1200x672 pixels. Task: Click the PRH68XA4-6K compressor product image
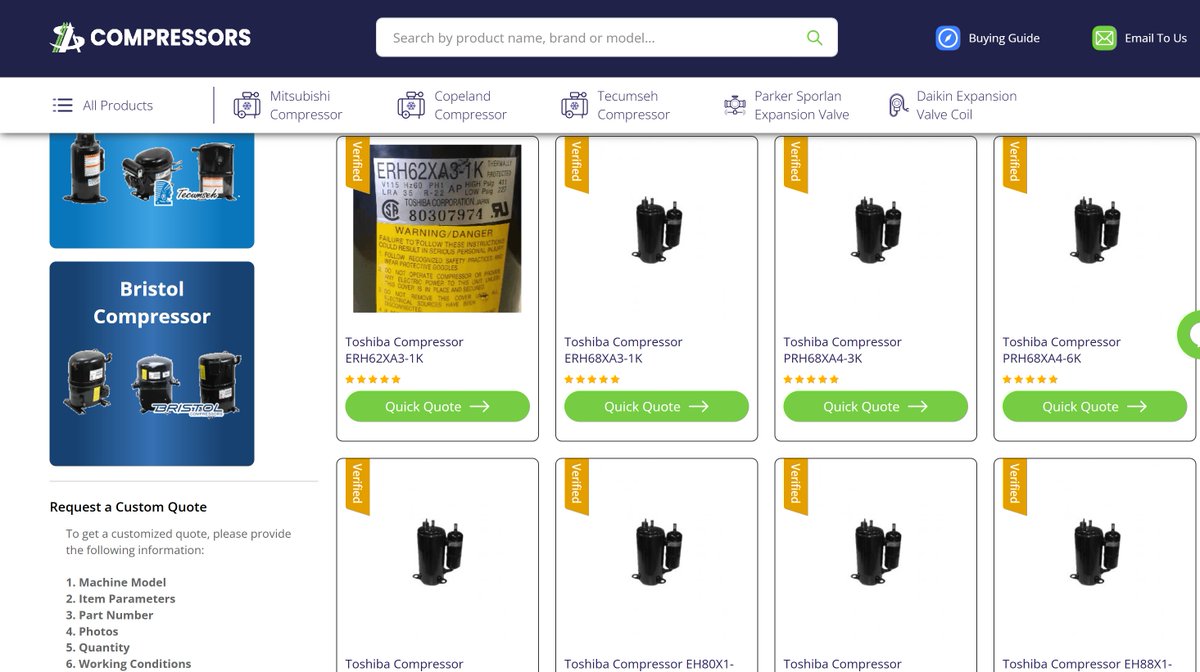coord(1094,229)
